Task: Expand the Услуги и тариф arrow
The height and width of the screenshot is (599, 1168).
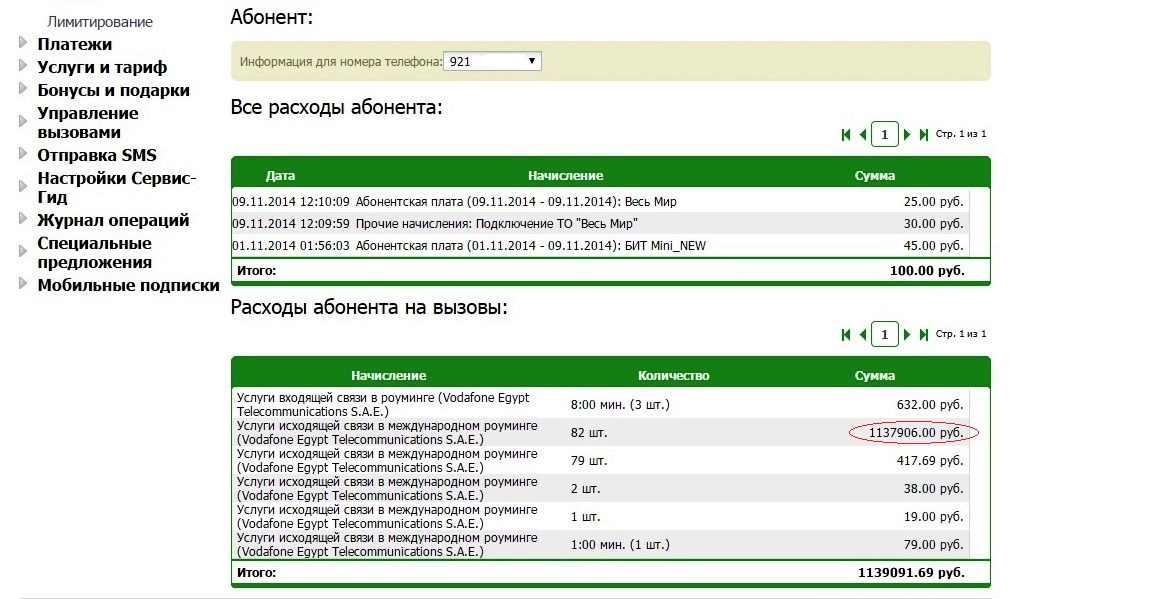Action: (23, 66)
